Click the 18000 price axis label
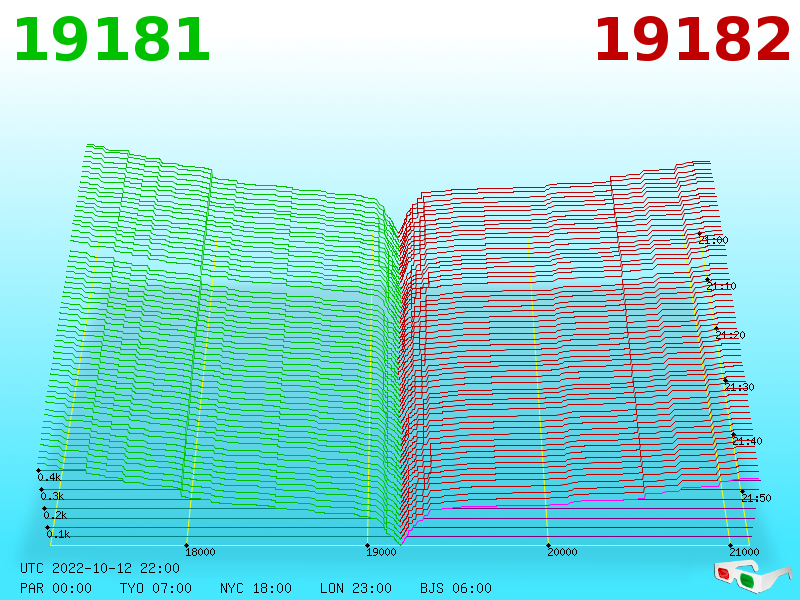This screenshot has height=600, width=800. coord(200,552)
